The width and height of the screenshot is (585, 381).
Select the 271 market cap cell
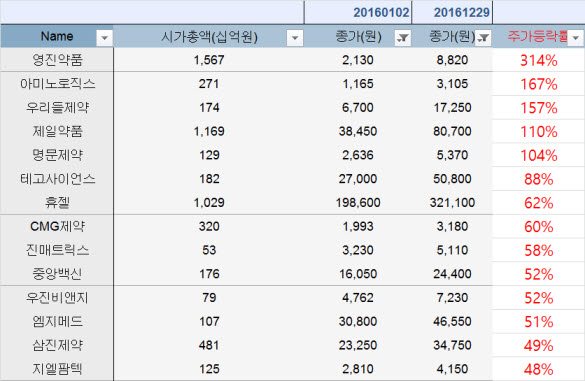[209, 84]
